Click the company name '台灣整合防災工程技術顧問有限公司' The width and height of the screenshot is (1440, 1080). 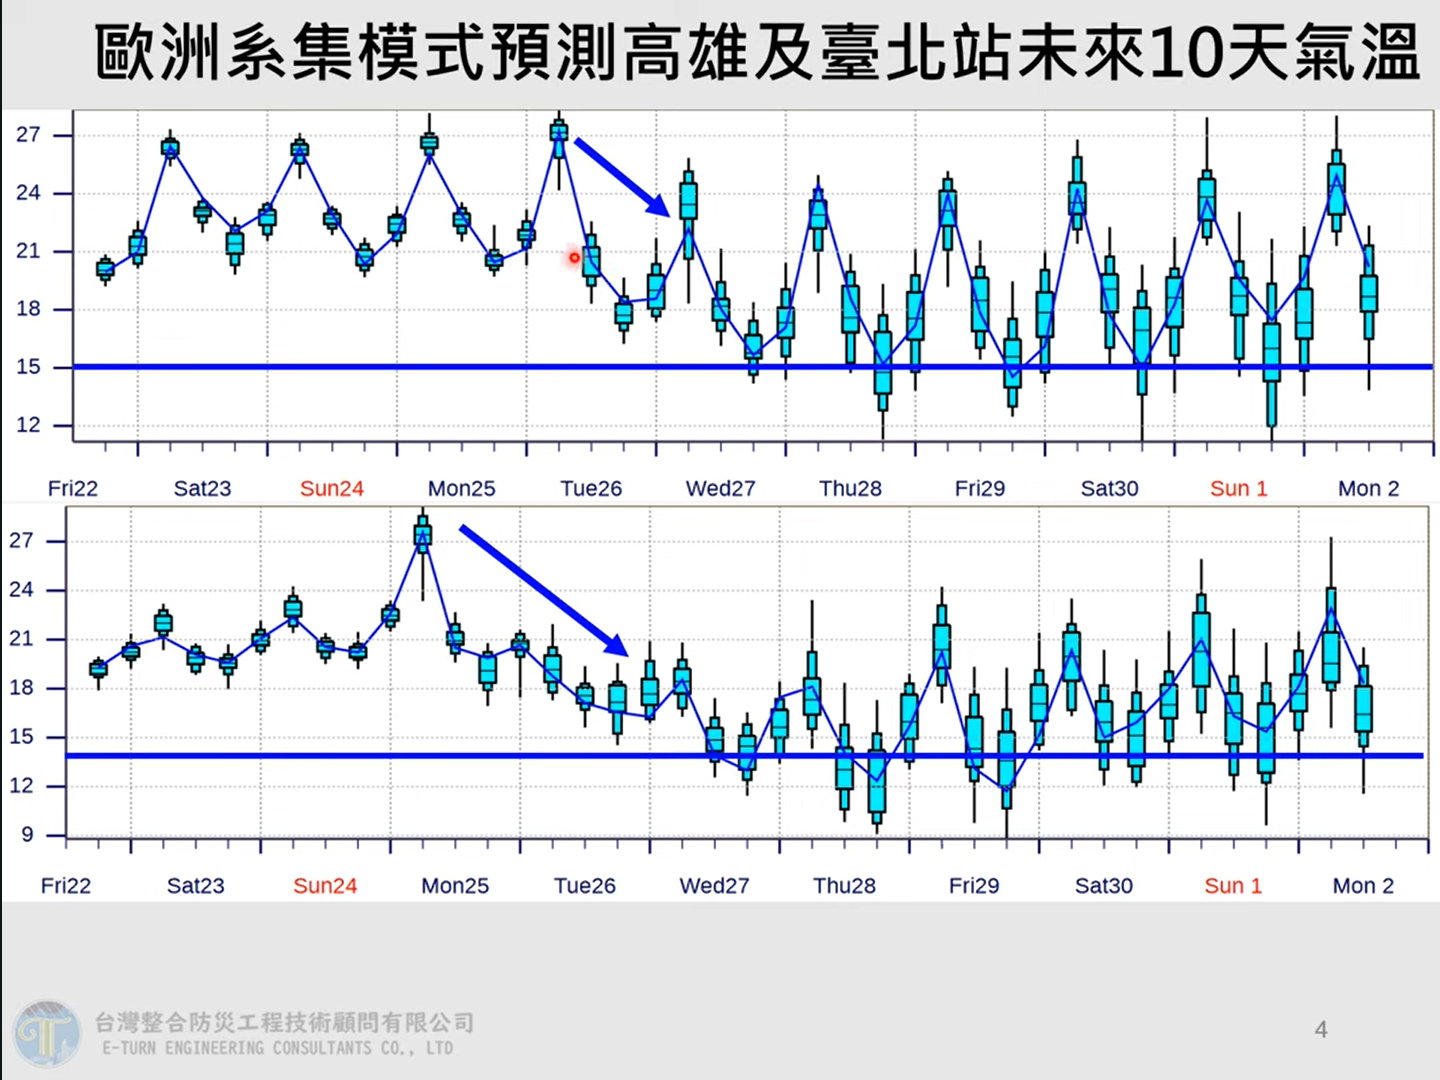click(285, 1022)
